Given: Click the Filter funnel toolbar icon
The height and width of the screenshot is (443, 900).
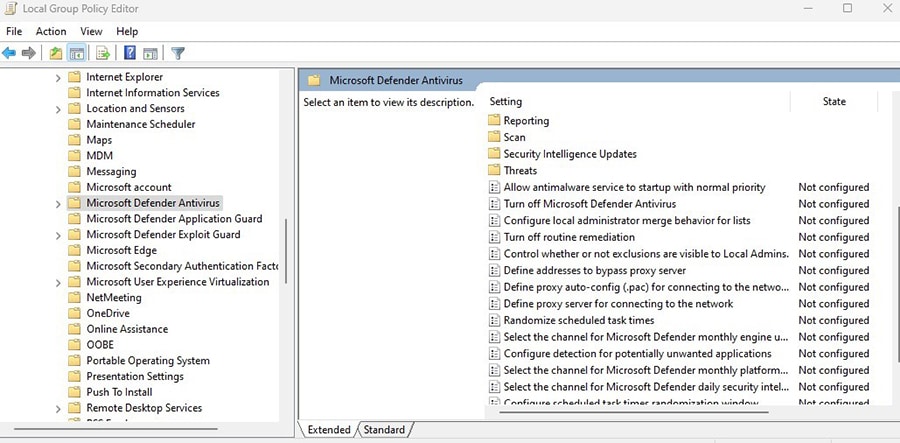Looking at the screenshot, I should click(x=178, y=53).
